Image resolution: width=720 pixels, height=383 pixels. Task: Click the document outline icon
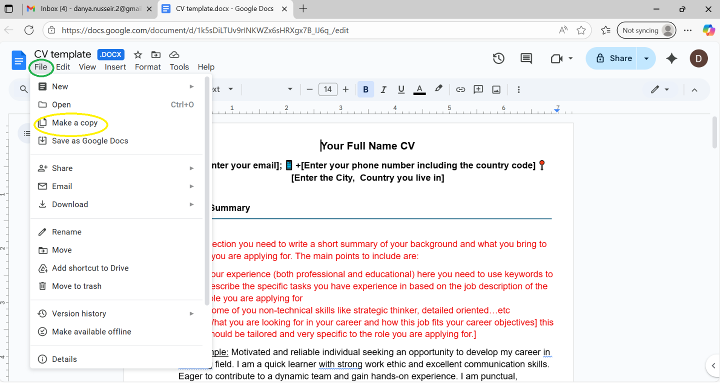pos(26,134)
